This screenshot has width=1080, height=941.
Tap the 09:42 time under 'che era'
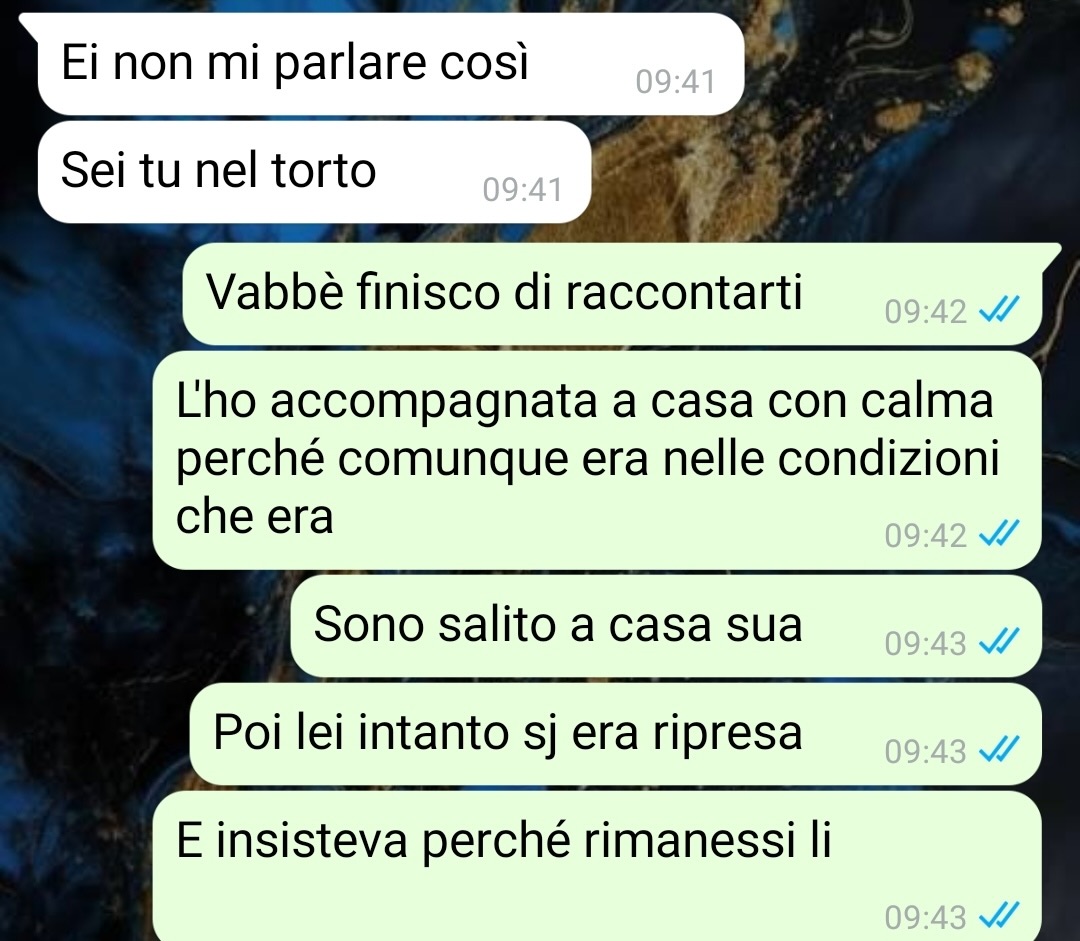(926, 535)
